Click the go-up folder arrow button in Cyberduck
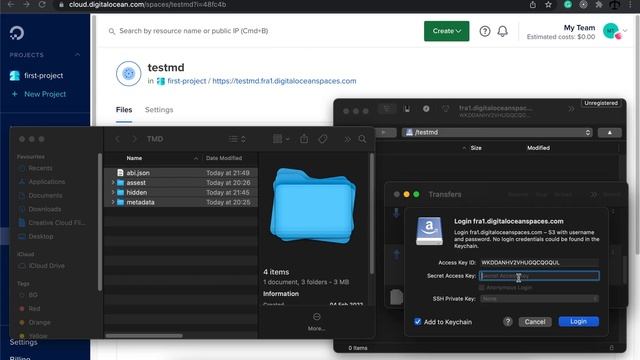The image size is (640, 360). tap(609, 132)
